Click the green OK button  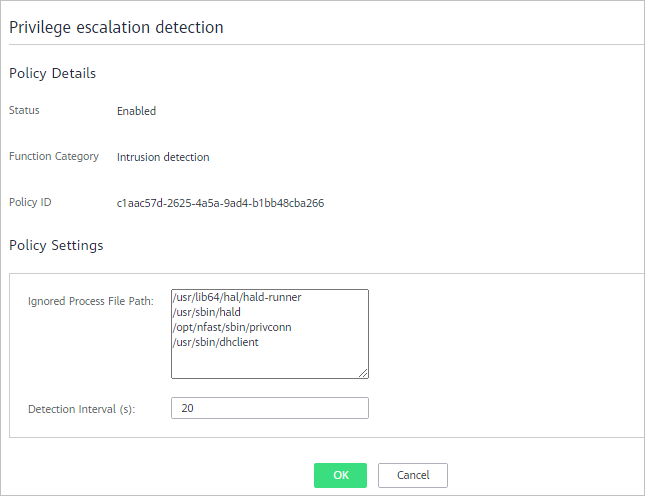[x=340, y=475]
